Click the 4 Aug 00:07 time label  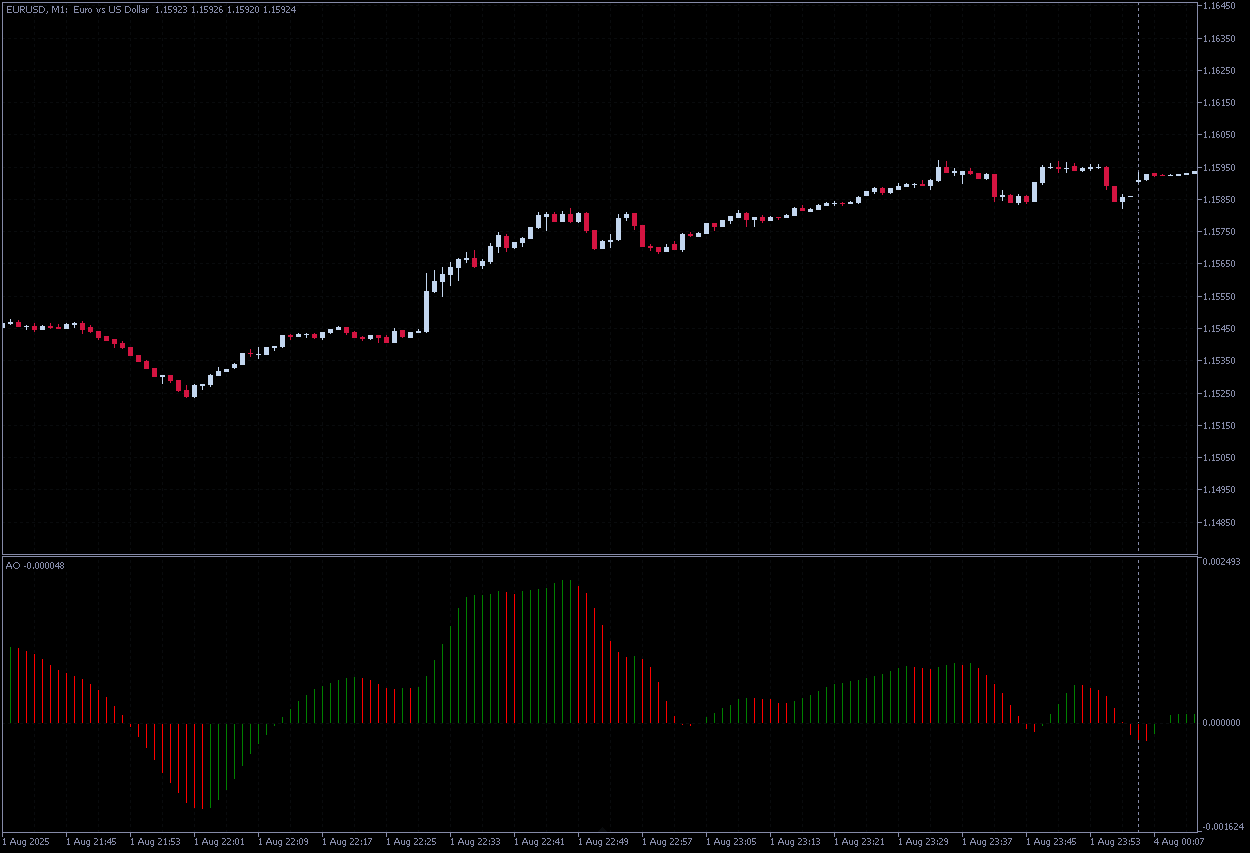(x=1178, y=841)
